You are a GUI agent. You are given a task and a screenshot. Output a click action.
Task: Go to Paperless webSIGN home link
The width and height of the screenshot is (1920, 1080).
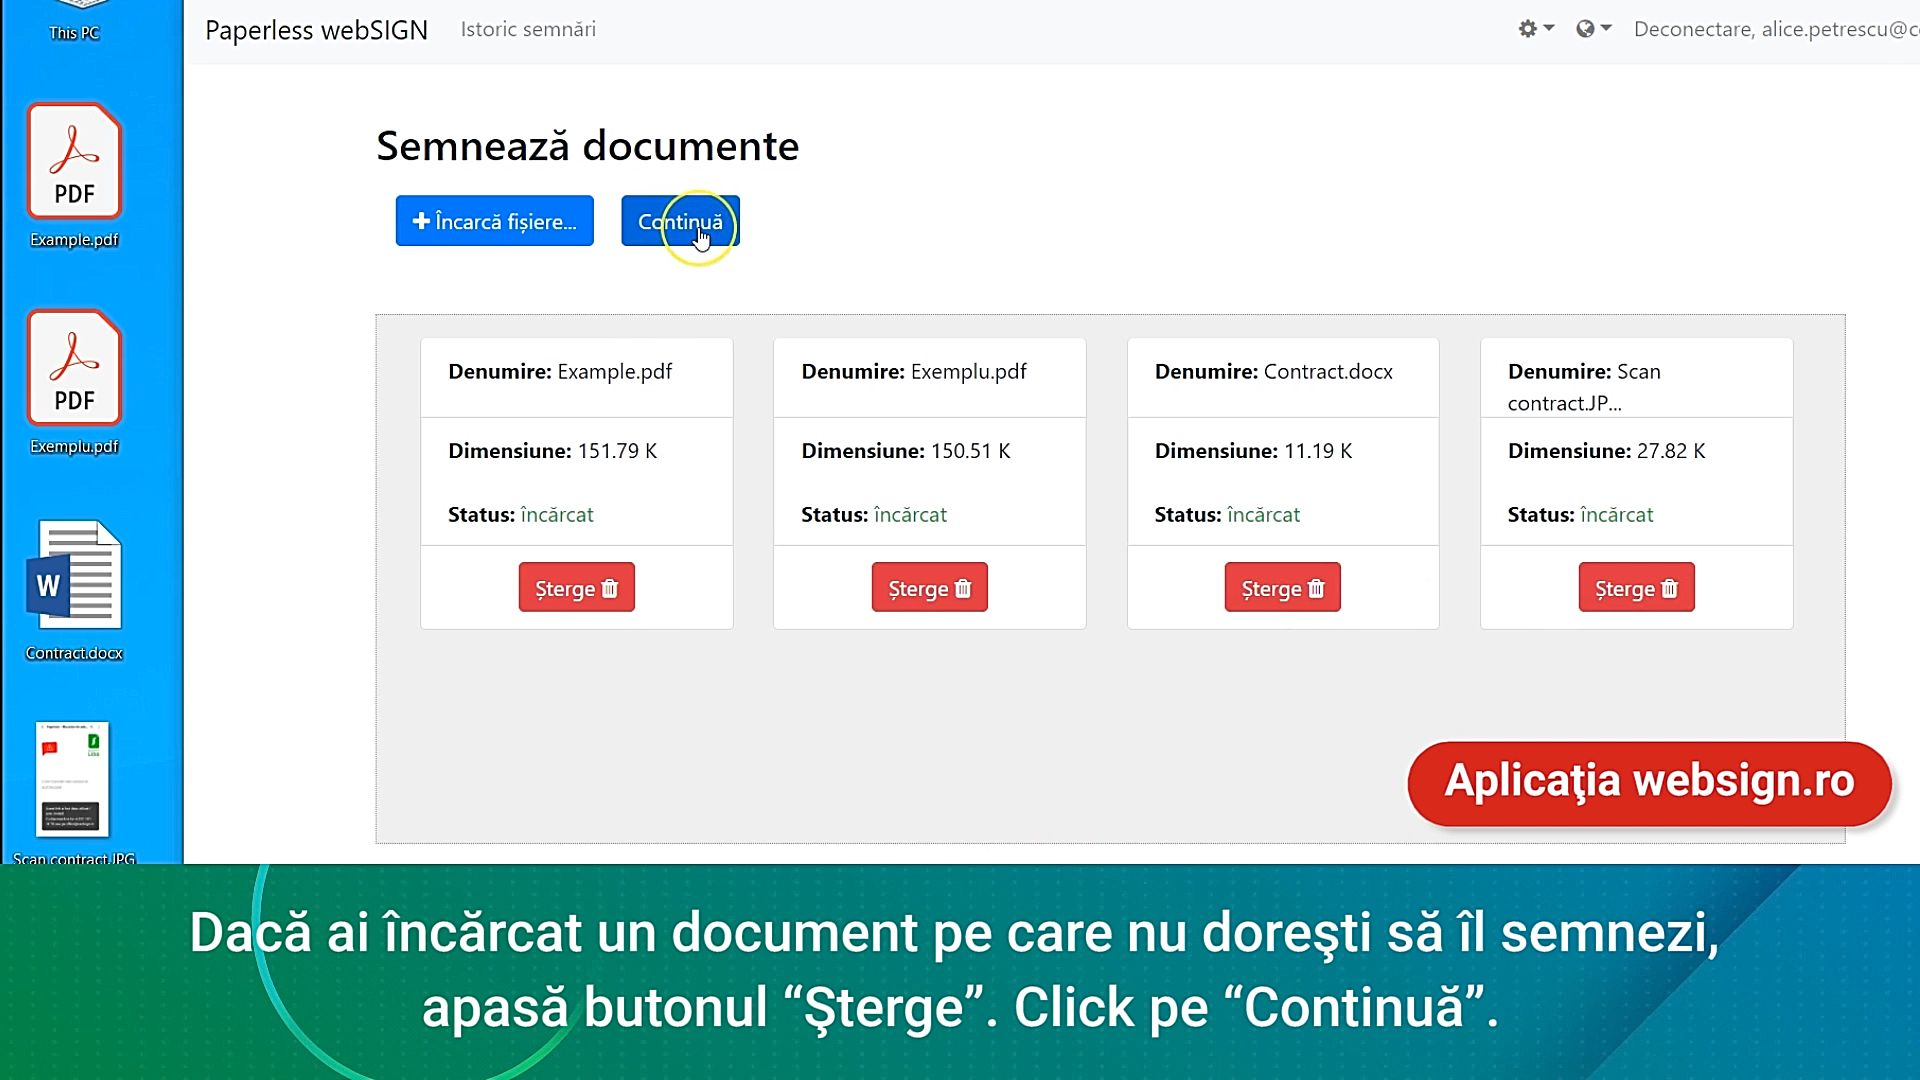[316, 30]
